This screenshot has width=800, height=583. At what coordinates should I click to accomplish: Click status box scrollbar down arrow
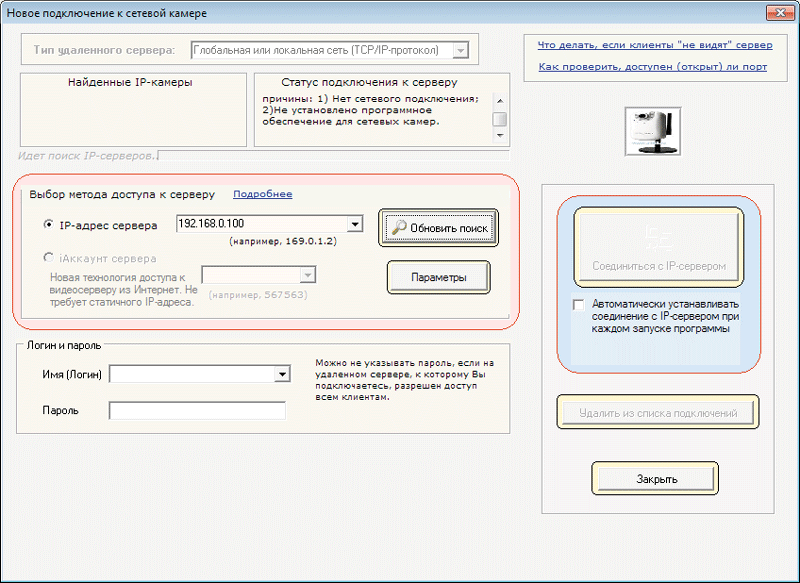[x=500, y=135]
